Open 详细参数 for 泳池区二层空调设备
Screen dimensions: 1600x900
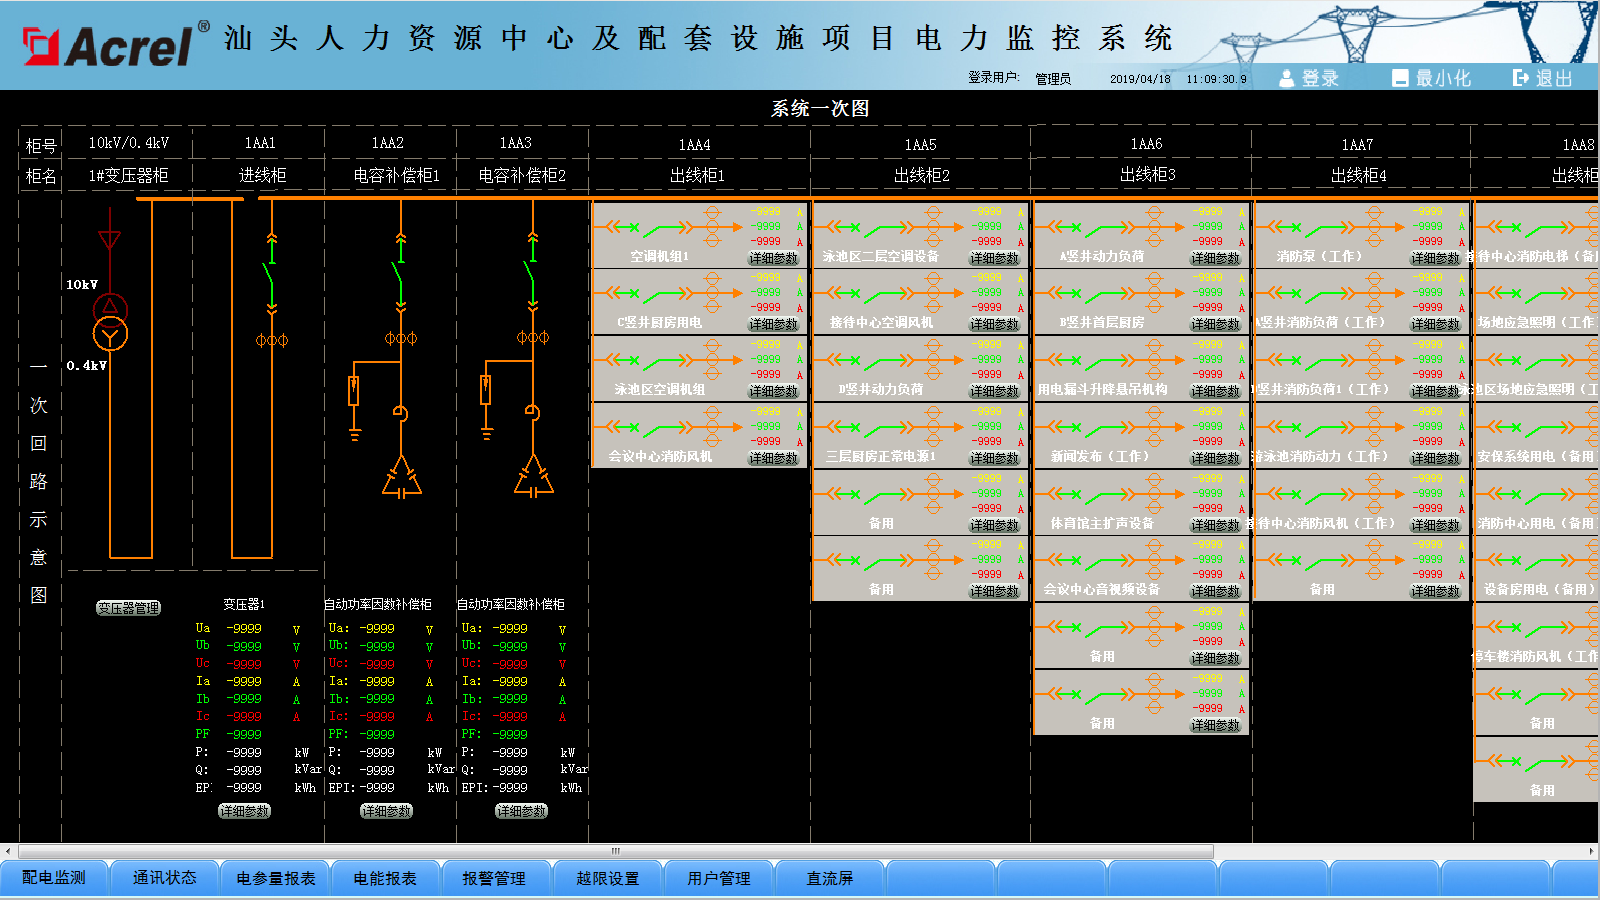click(x=994, y=258)
